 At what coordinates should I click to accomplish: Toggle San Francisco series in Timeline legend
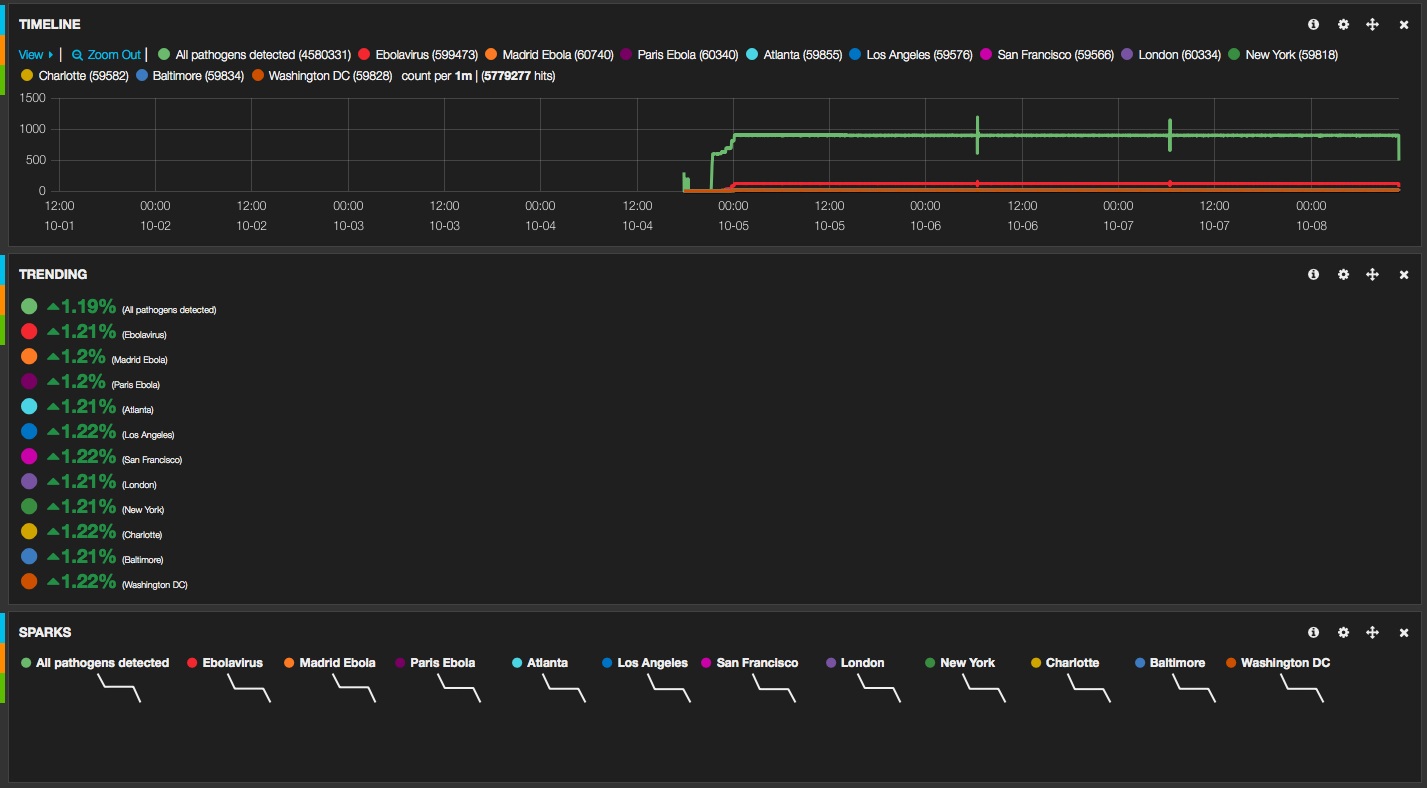pos(1047,55)
